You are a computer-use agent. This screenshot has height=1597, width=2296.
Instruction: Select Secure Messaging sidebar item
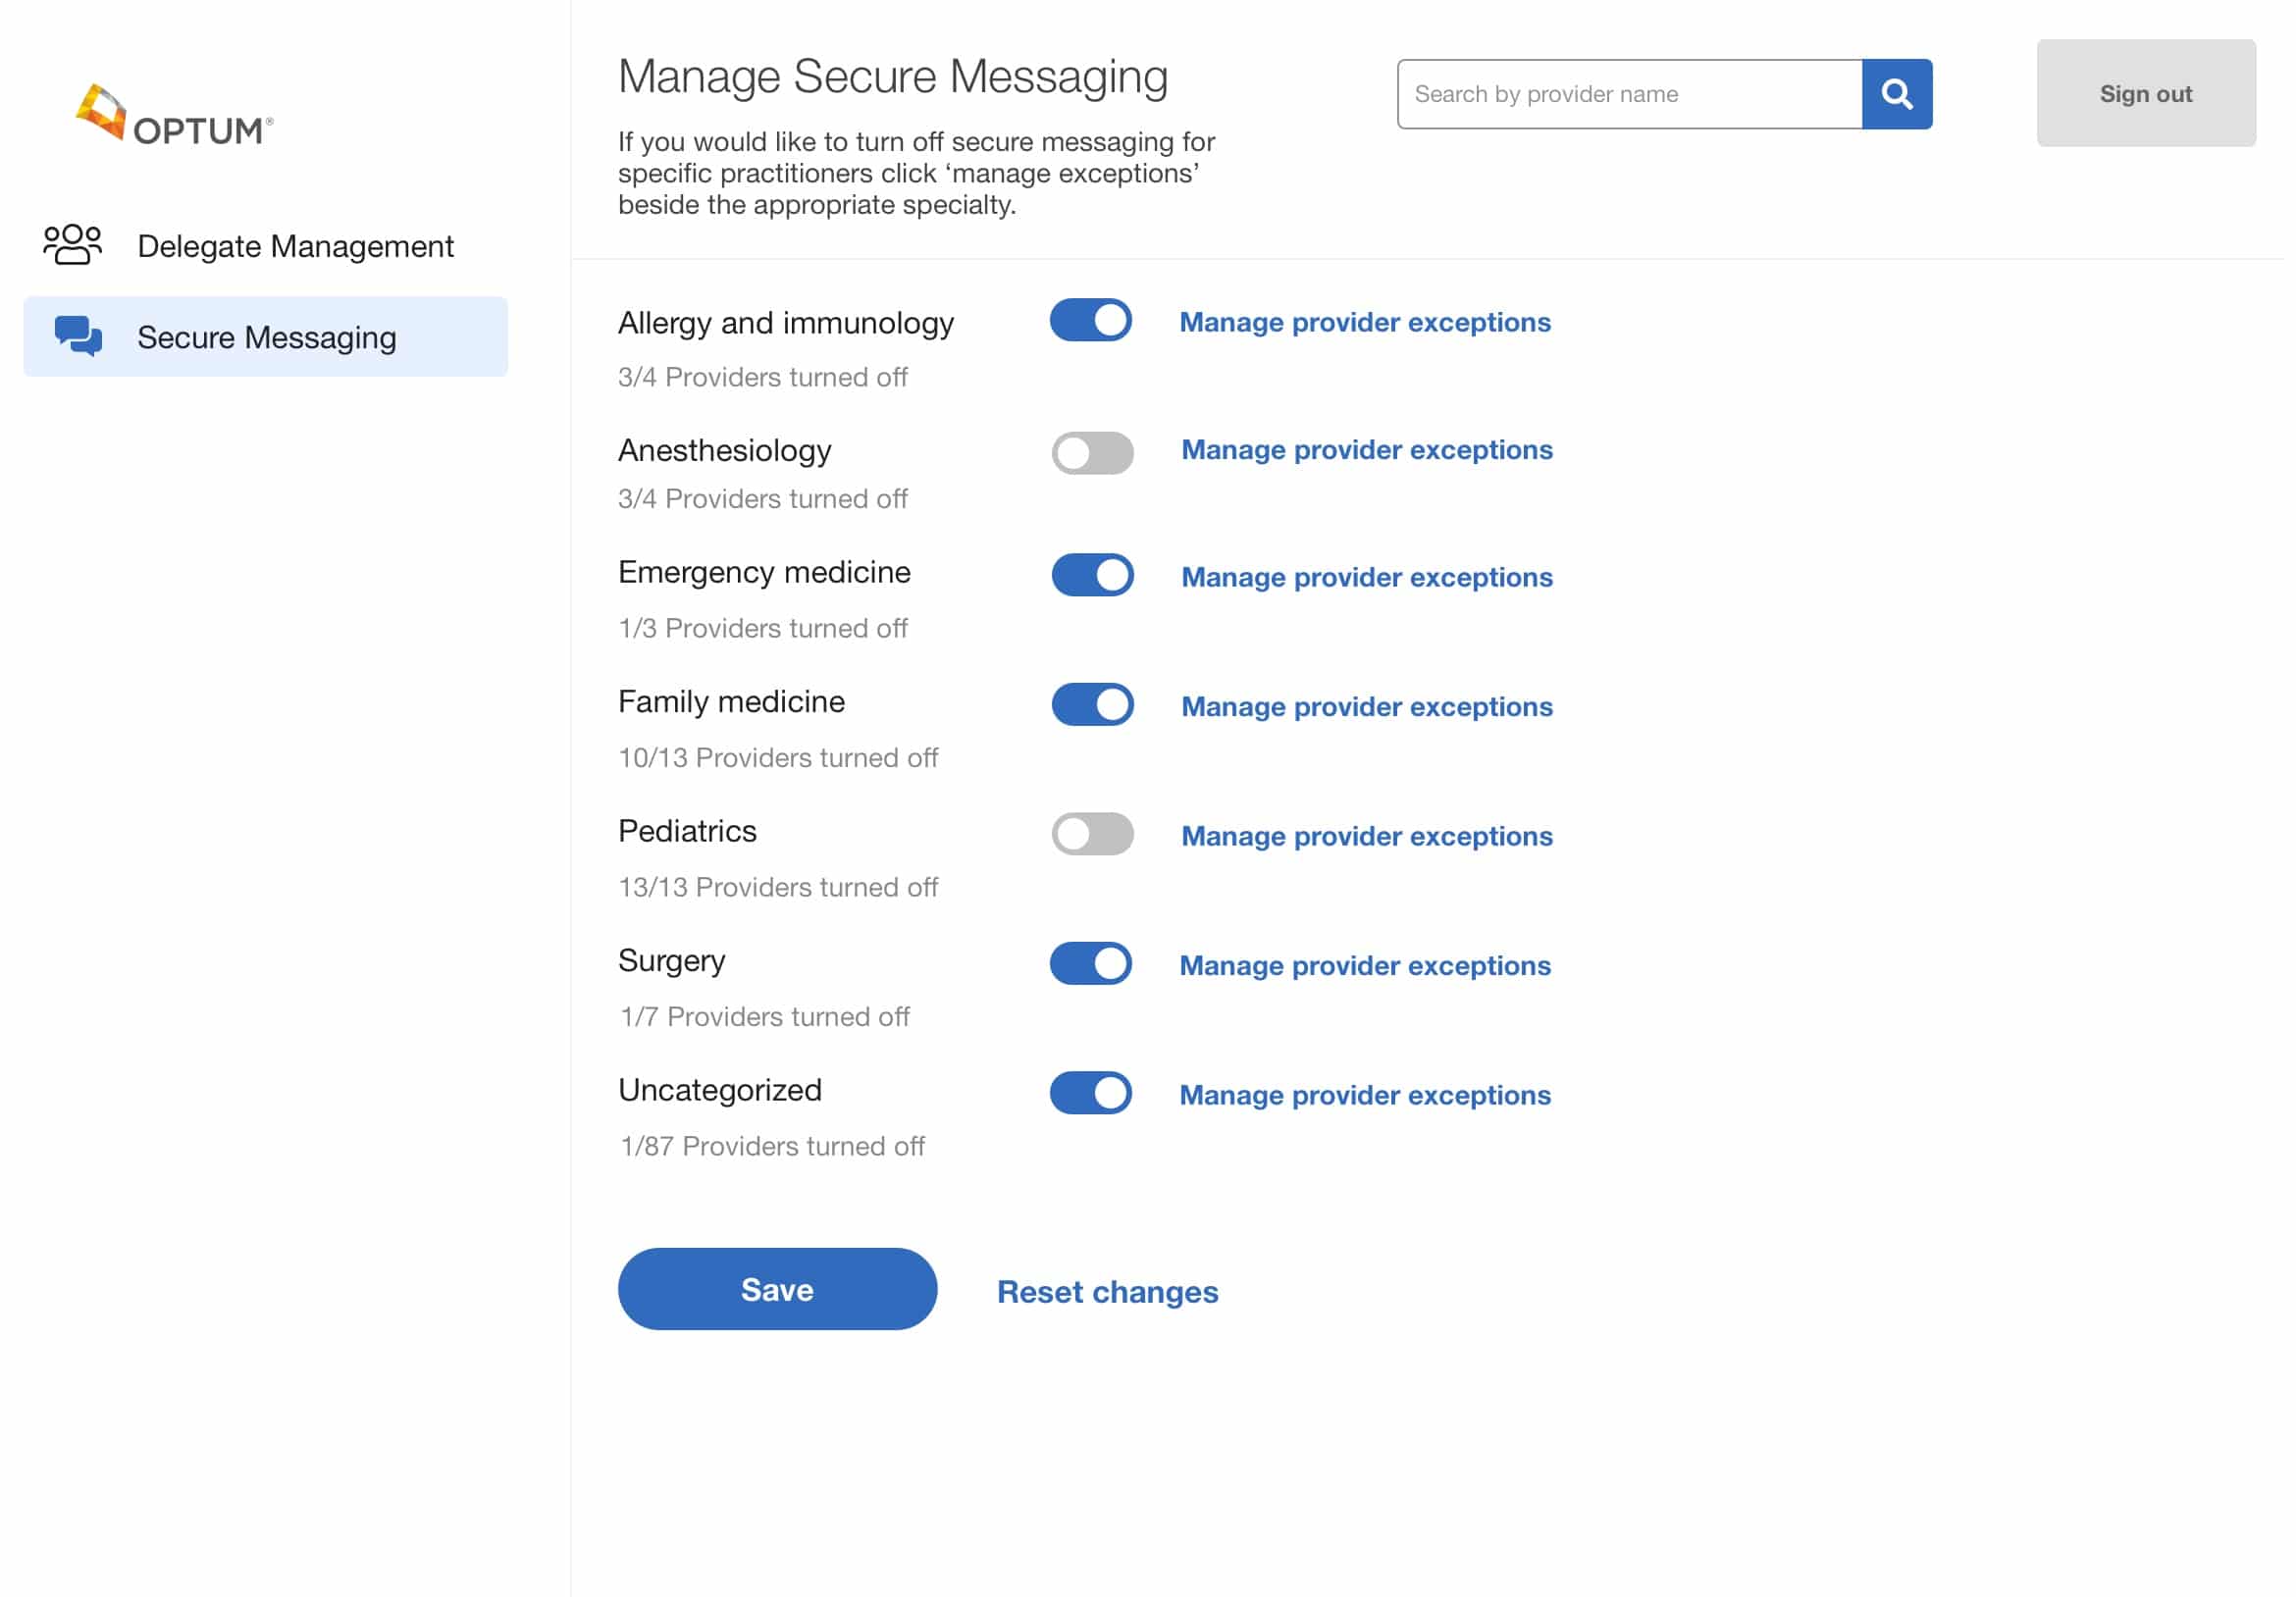tap(266, 337)
